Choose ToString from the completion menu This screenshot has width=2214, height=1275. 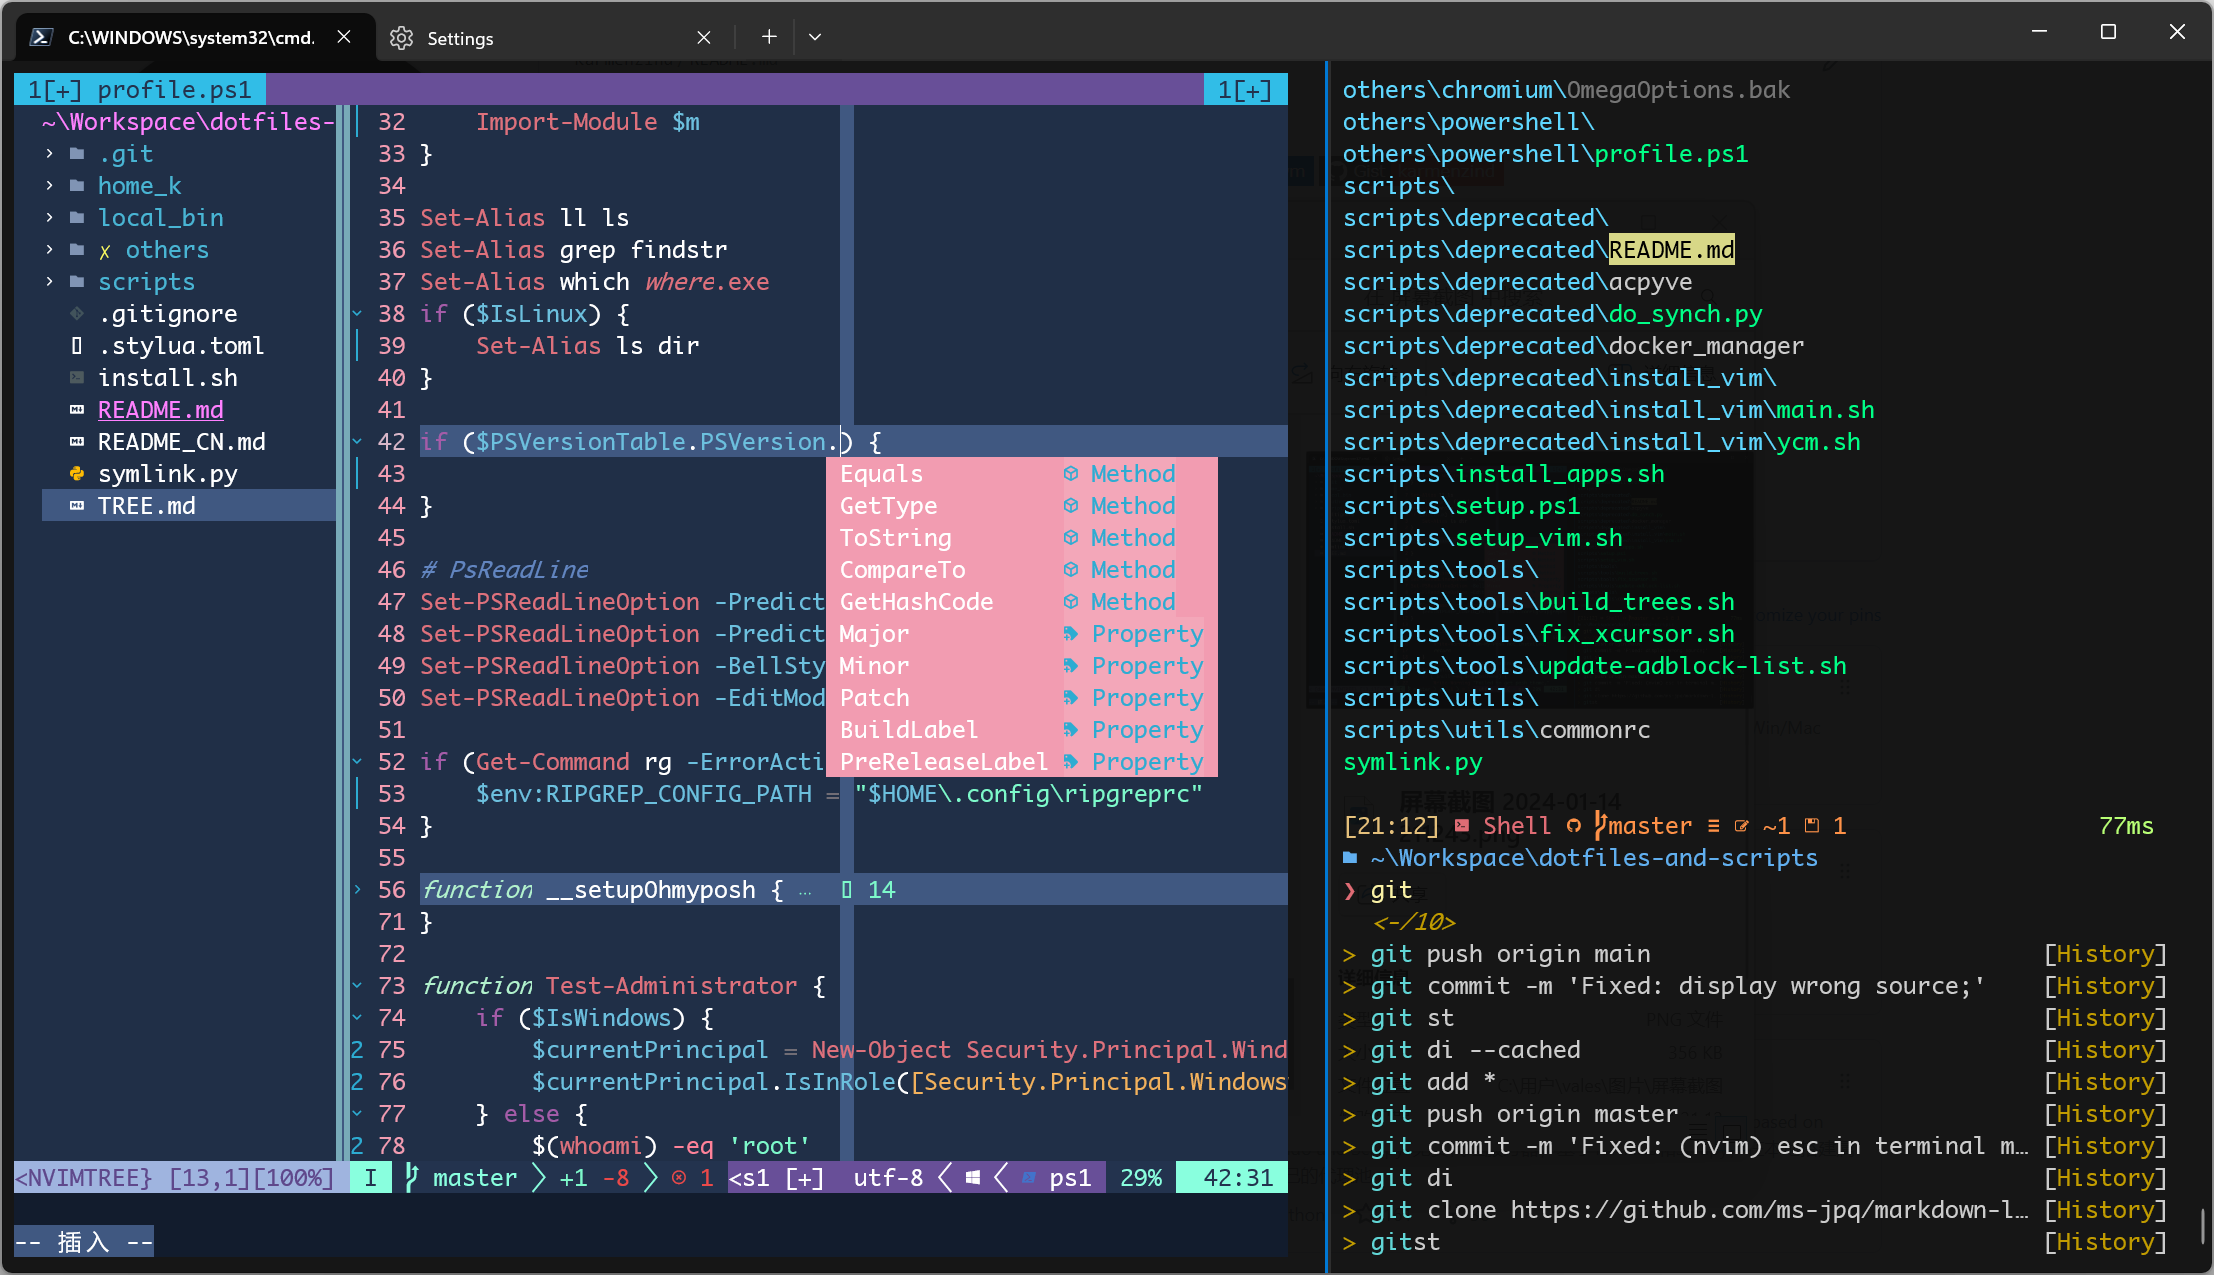(x=896, y=538)
